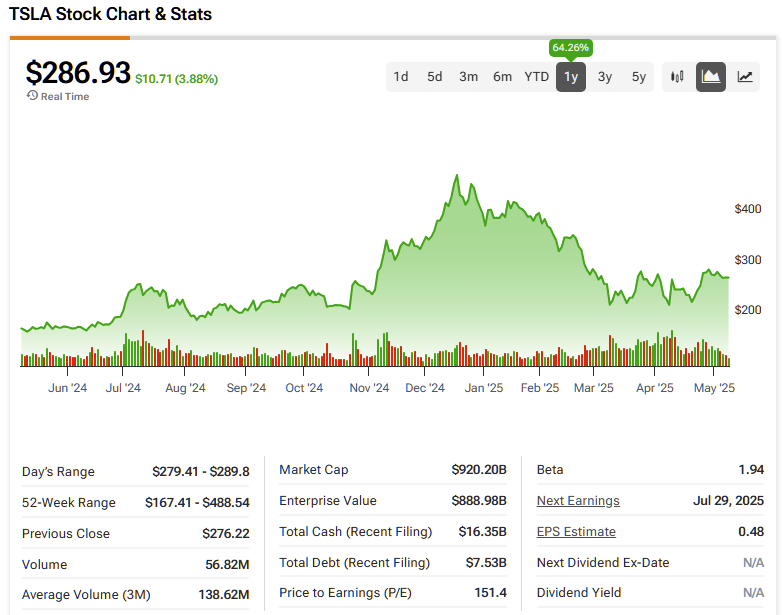Click the Beta value 1.94
782x615 pixels.
click(751, 469)
